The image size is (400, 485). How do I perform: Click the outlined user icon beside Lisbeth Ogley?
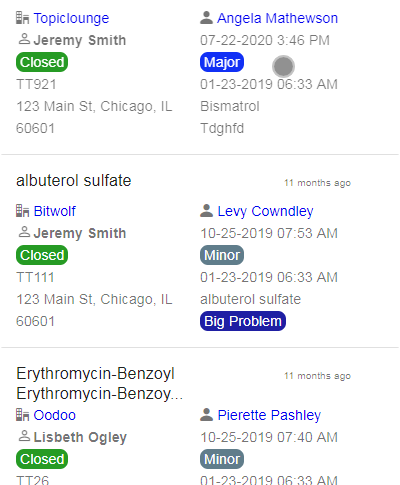[24, 436]
